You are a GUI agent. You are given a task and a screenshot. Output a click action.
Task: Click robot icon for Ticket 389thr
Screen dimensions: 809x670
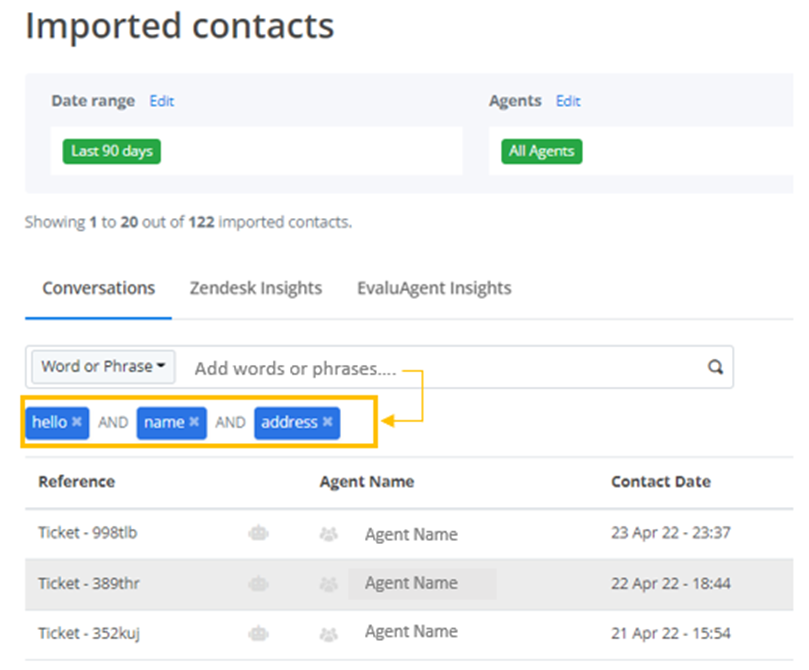pos(258,584)
